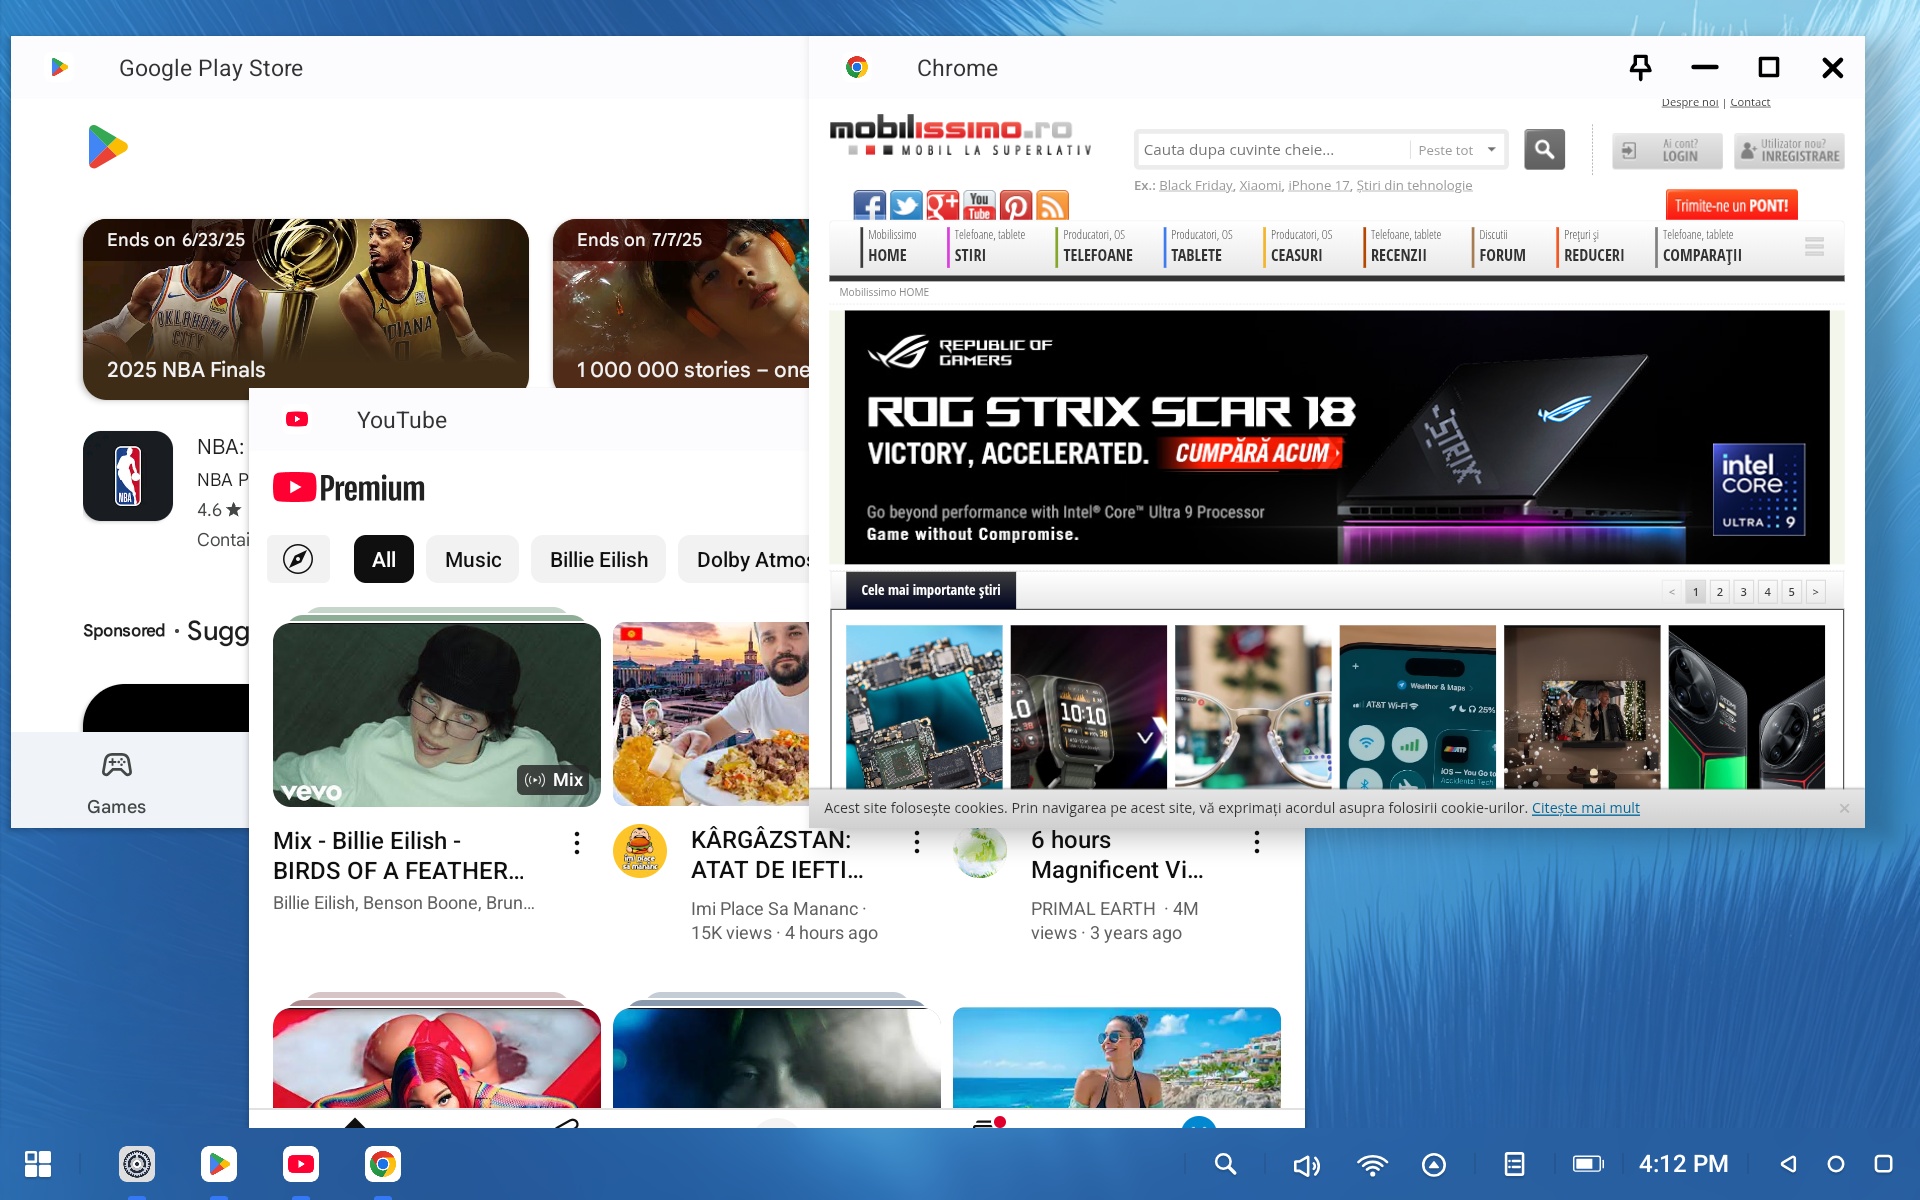This screenshot has height=1200, width=1920.
Task: Go to previous news page arrow
Action: [1671, 592]
